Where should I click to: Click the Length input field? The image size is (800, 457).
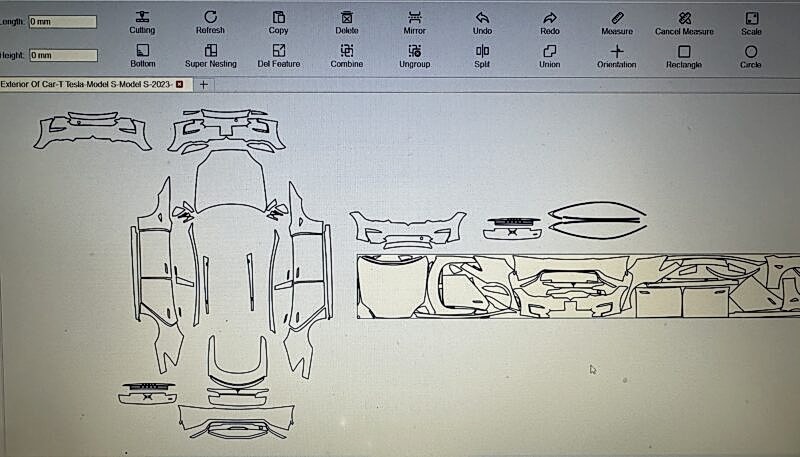[x=62, y=21]
